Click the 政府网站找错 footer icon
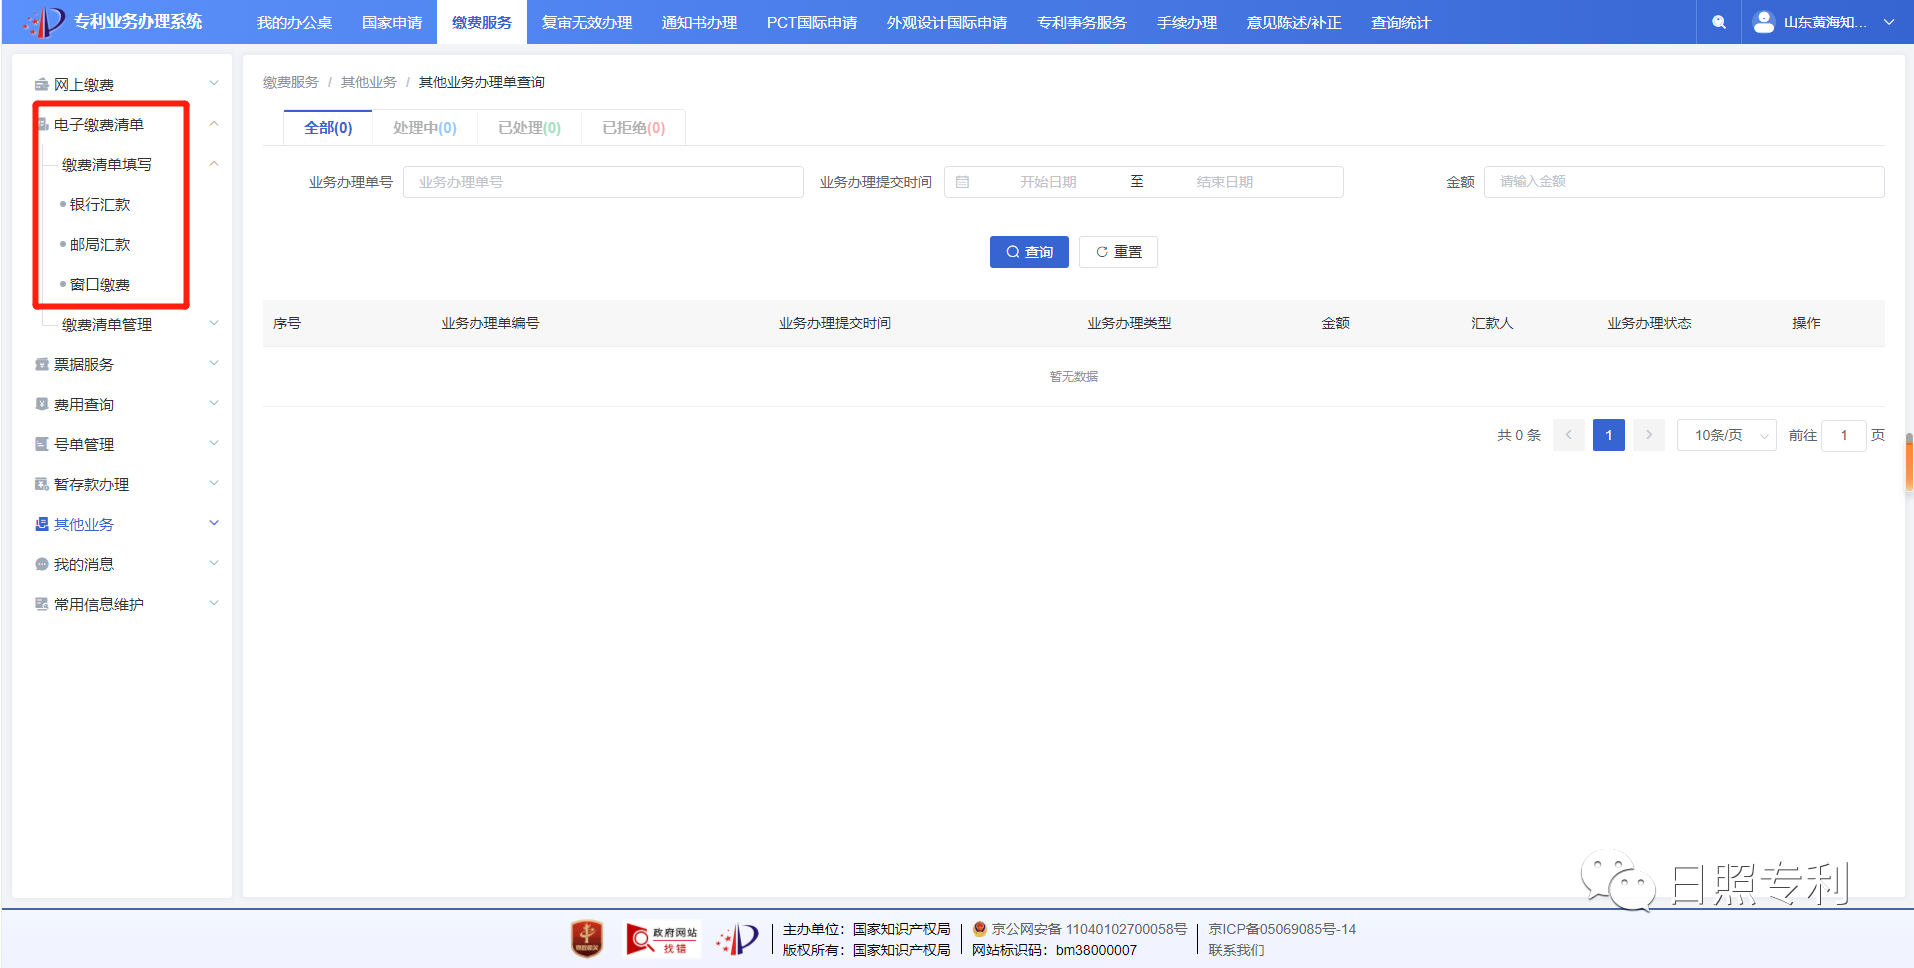The width and height of the screenshot is (1914, 968). pos(661,940)
